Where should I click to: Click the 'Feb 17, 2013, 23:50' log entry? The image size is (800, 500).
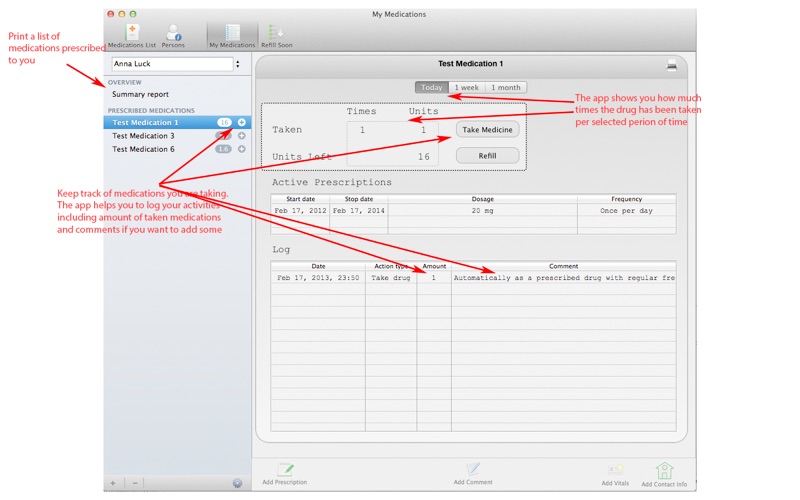coord(318,278)
